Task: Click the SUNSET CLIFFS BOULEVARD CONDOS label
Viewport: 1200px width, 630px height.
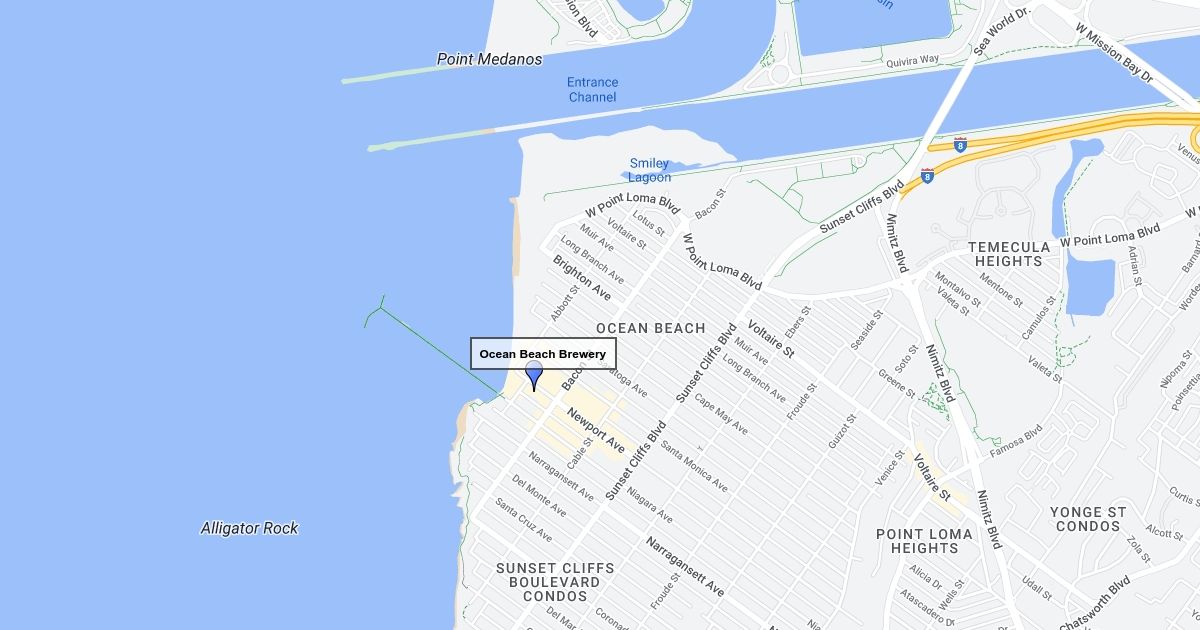Action: 555,582
